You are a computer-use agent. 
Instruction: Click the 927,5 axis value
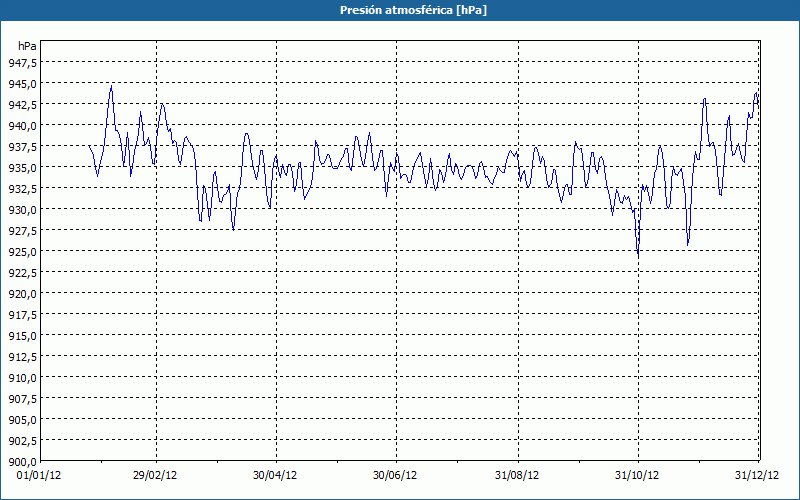click(x=22, y=231)
